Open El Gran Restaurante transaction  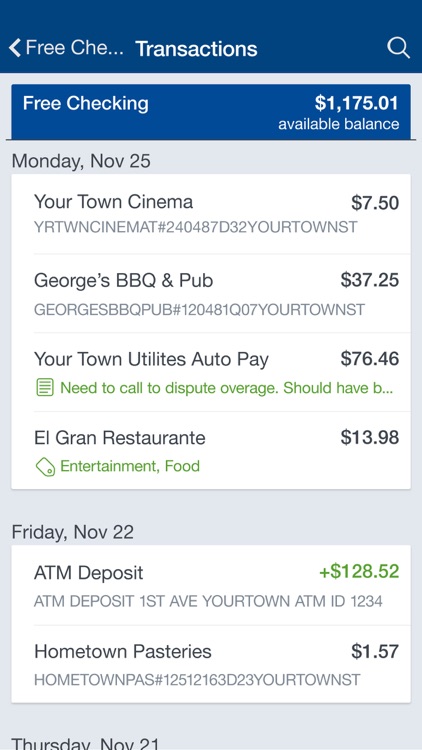pyautogui.click(x=211, y=451)
